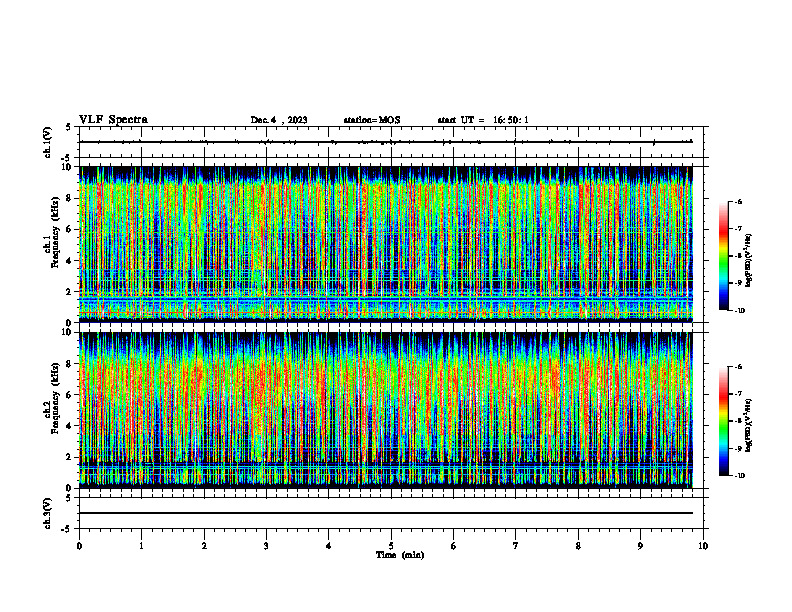Click time axis tick label "3"
Image resolution: width=792 pixels, height=612 pixels.
266,546
